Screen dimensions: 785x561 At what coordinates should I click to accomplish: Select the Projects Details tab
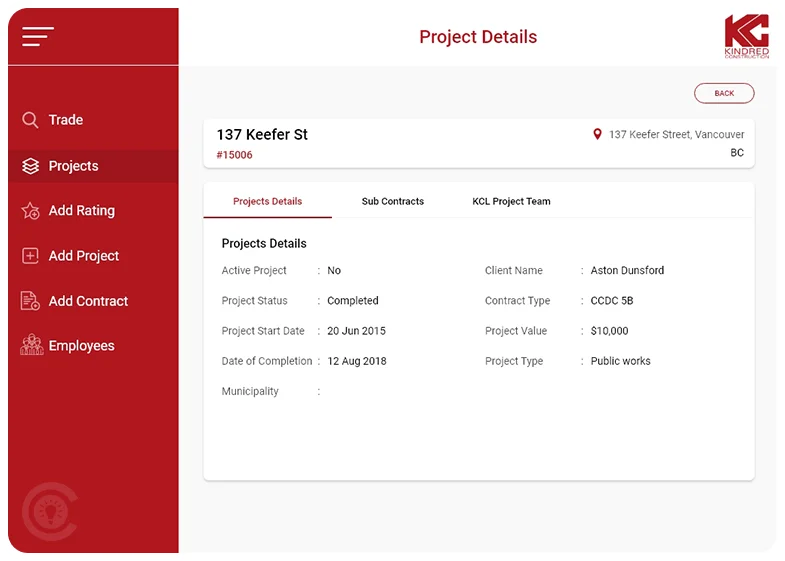(267, 201)
